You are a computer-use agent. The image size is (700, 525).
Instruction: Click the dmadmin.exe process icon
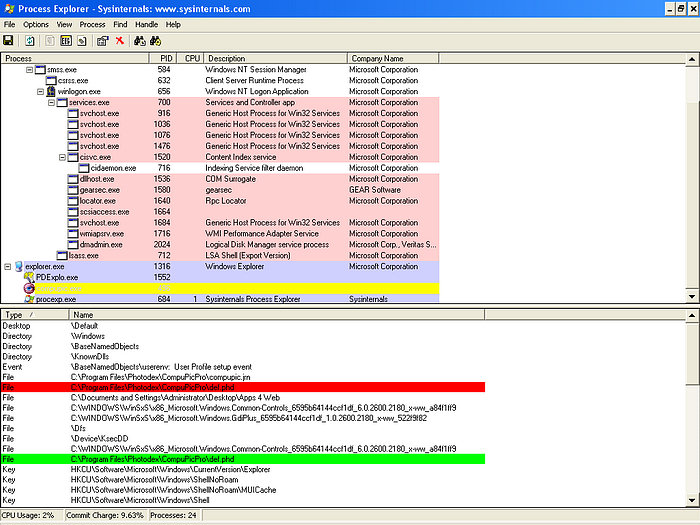click(x=73, y=245)
